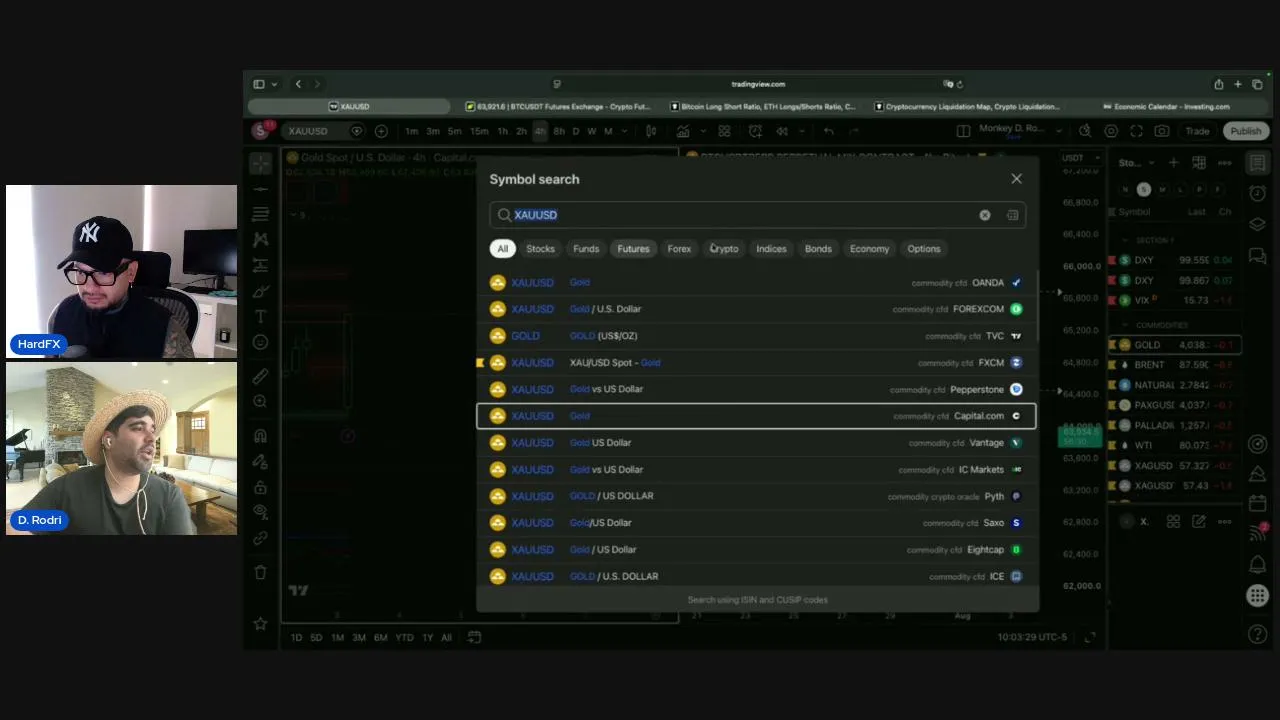Screen dimensions: 1280x720
Task: Close the Symbol search dialog
Action: coord(1016,179)
